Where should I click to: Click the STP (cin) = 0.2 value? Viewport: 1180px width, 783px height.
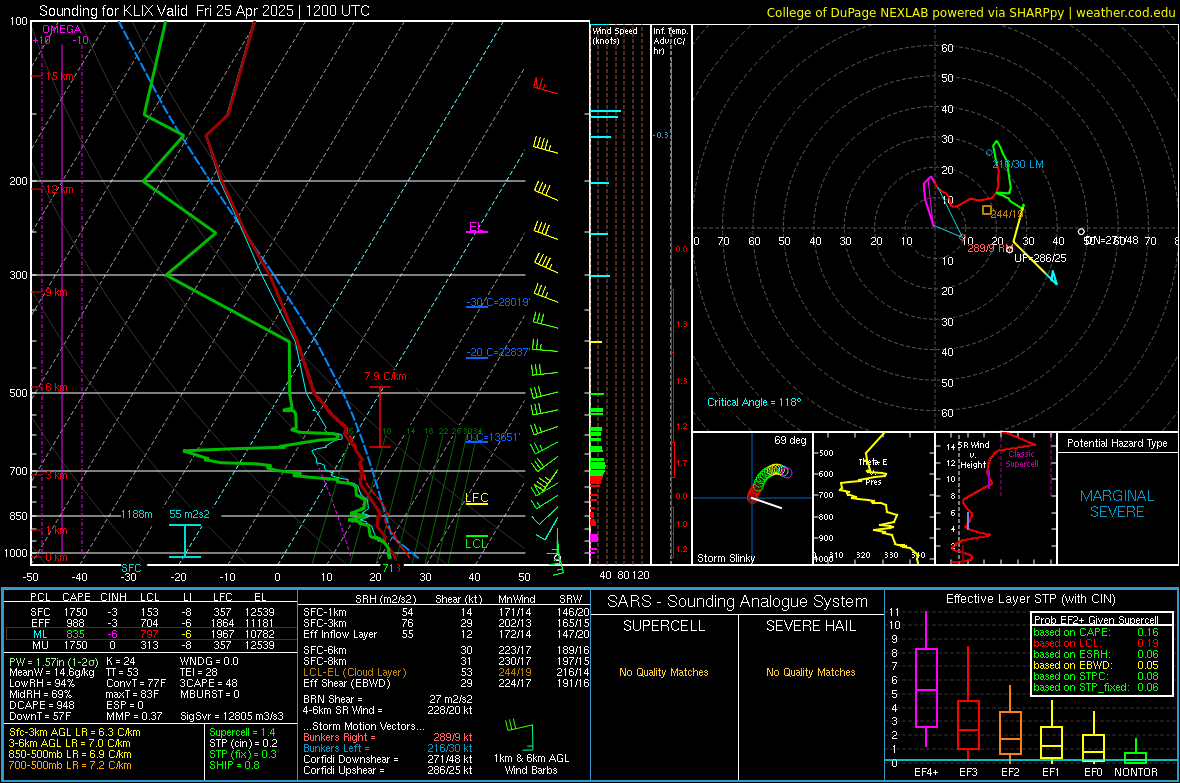point(243,743)
